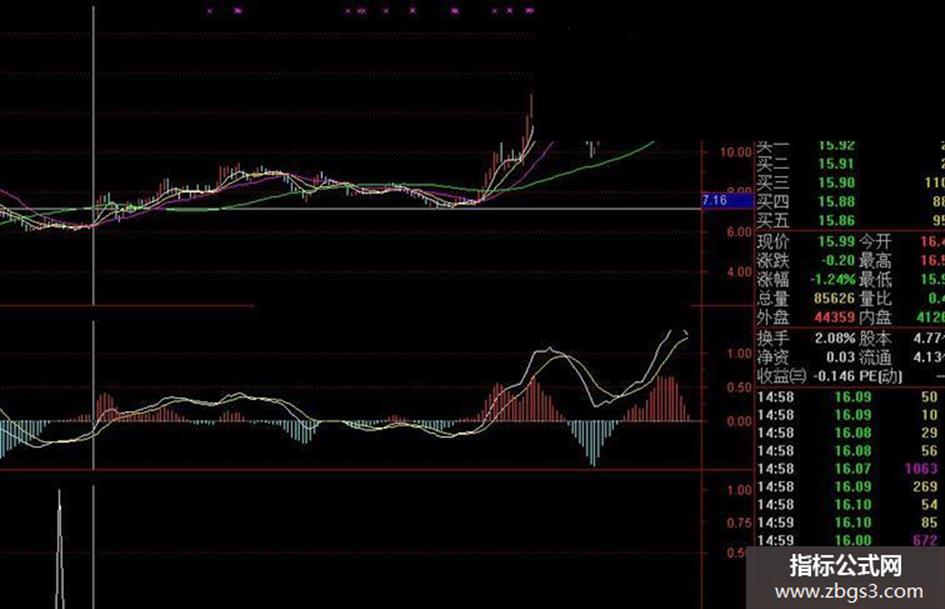Click the tall red candlestick at the price peak

(x=531, y=107)
